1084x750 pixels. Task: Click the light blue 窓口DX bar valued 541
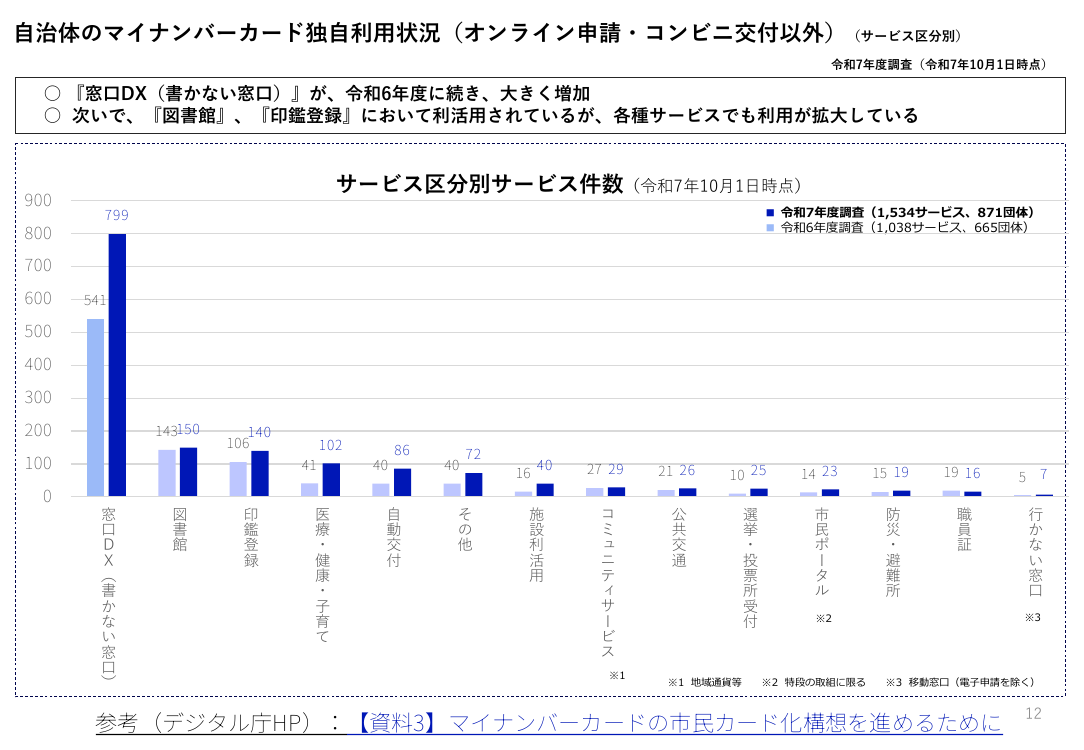pyautogui.click(x=95, y=407)
